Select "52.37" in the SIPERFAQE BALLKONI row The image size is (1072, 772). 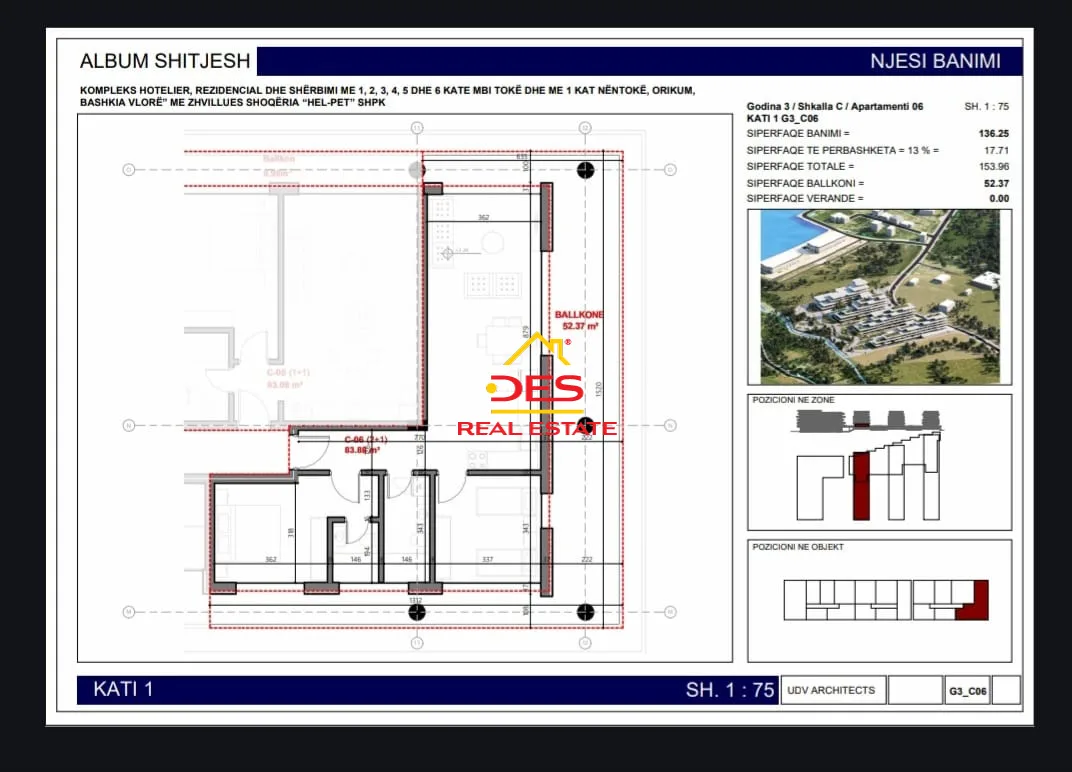tap(996, 183)
